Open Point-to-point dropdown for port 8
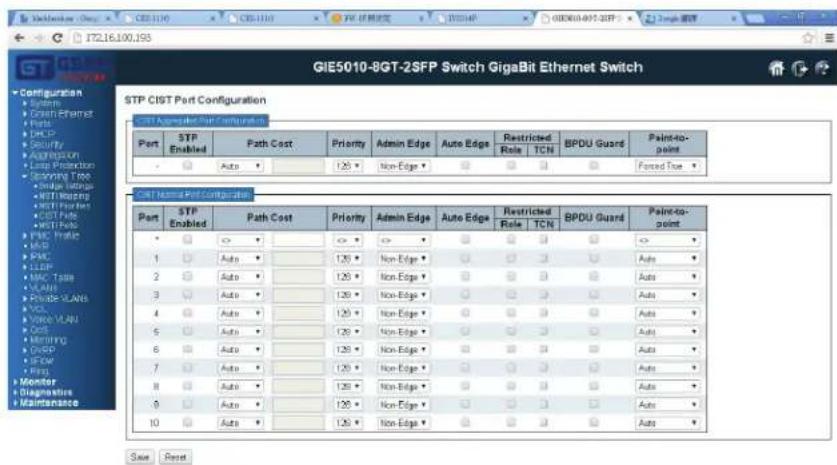The height and width of the screenshot is (465, 837). pos(667,387)
